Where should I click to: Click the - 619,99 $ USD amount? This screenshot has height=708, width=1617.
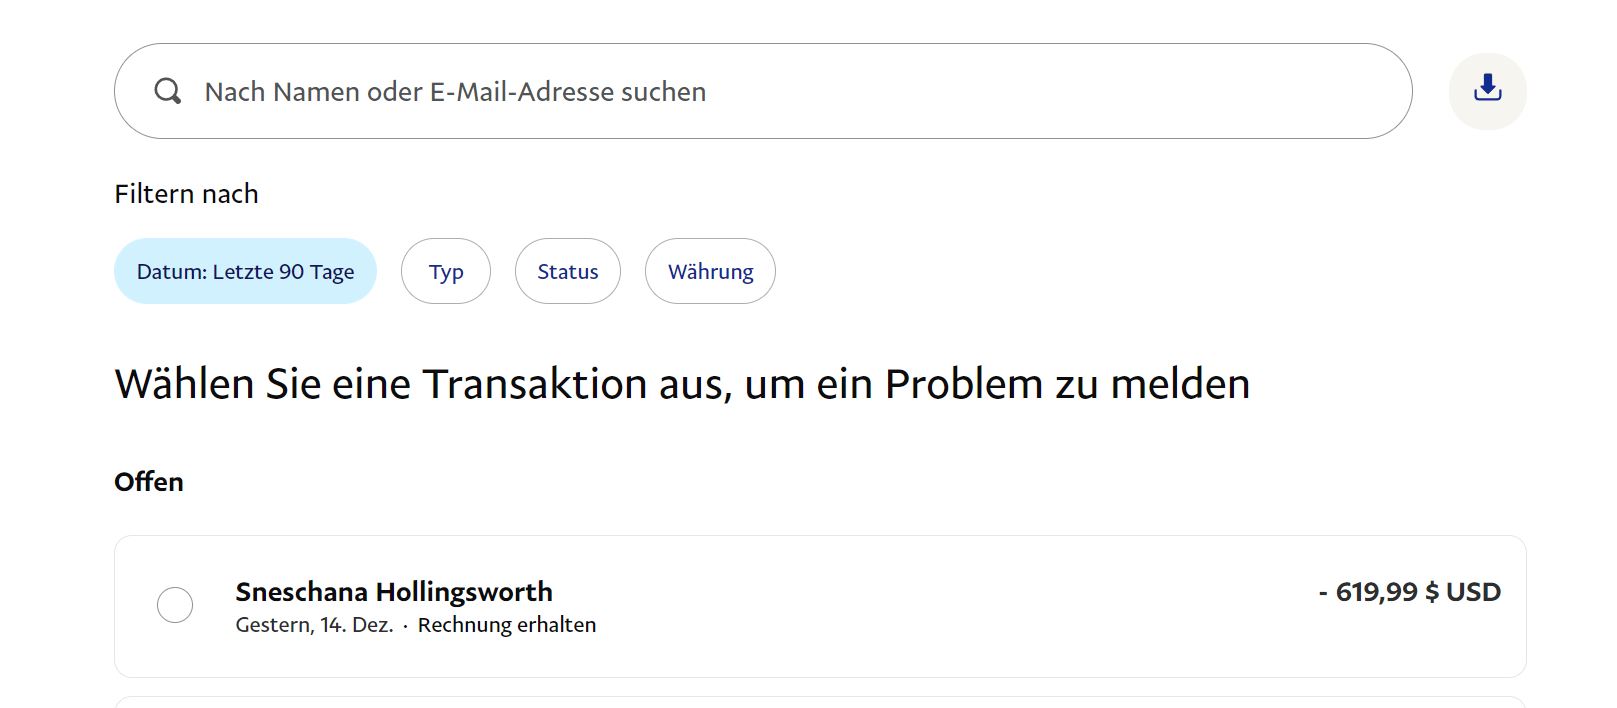[1409, 592]
